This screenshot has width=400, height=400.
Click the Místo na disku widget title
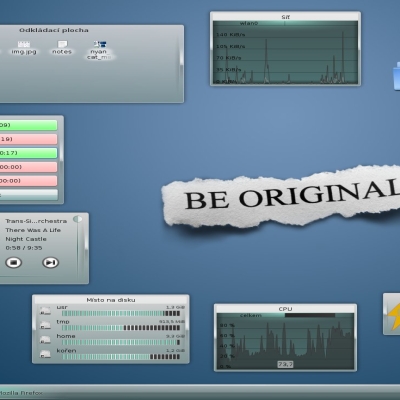click(111, 300)
